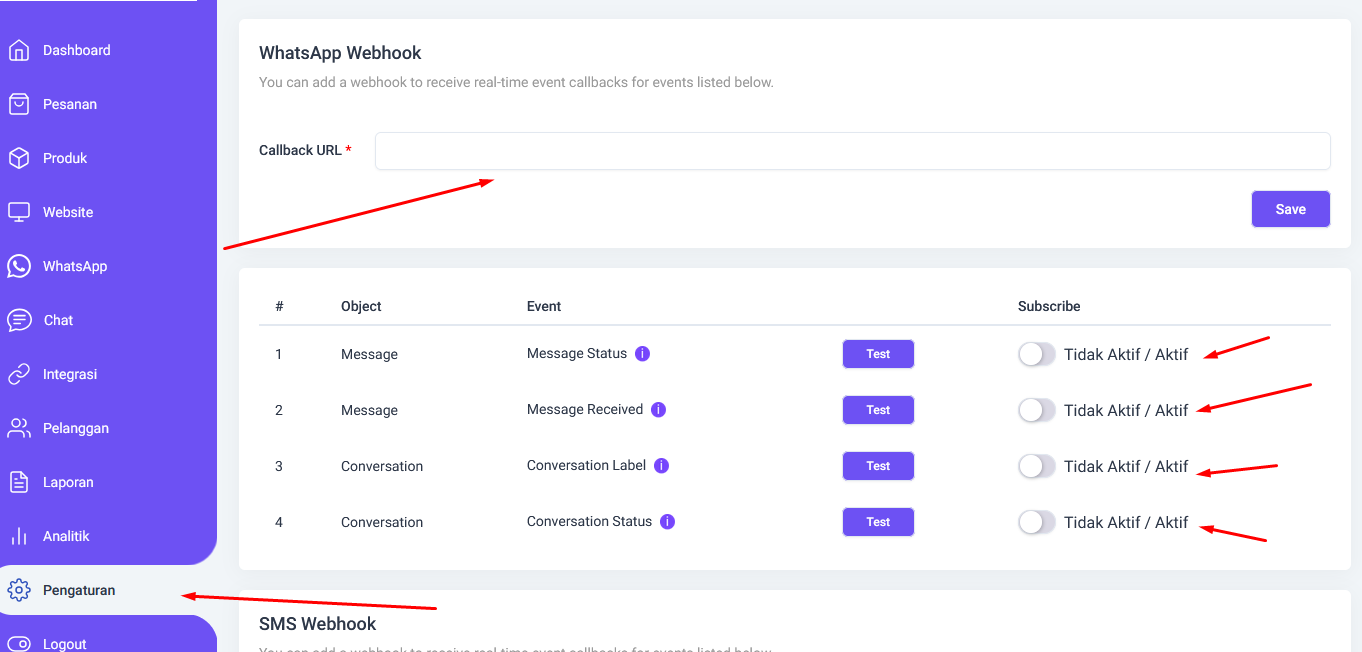The width and height of the screenshot is (1362, 652).
Task: Test the Message Status event
Action: coord(878,354)
